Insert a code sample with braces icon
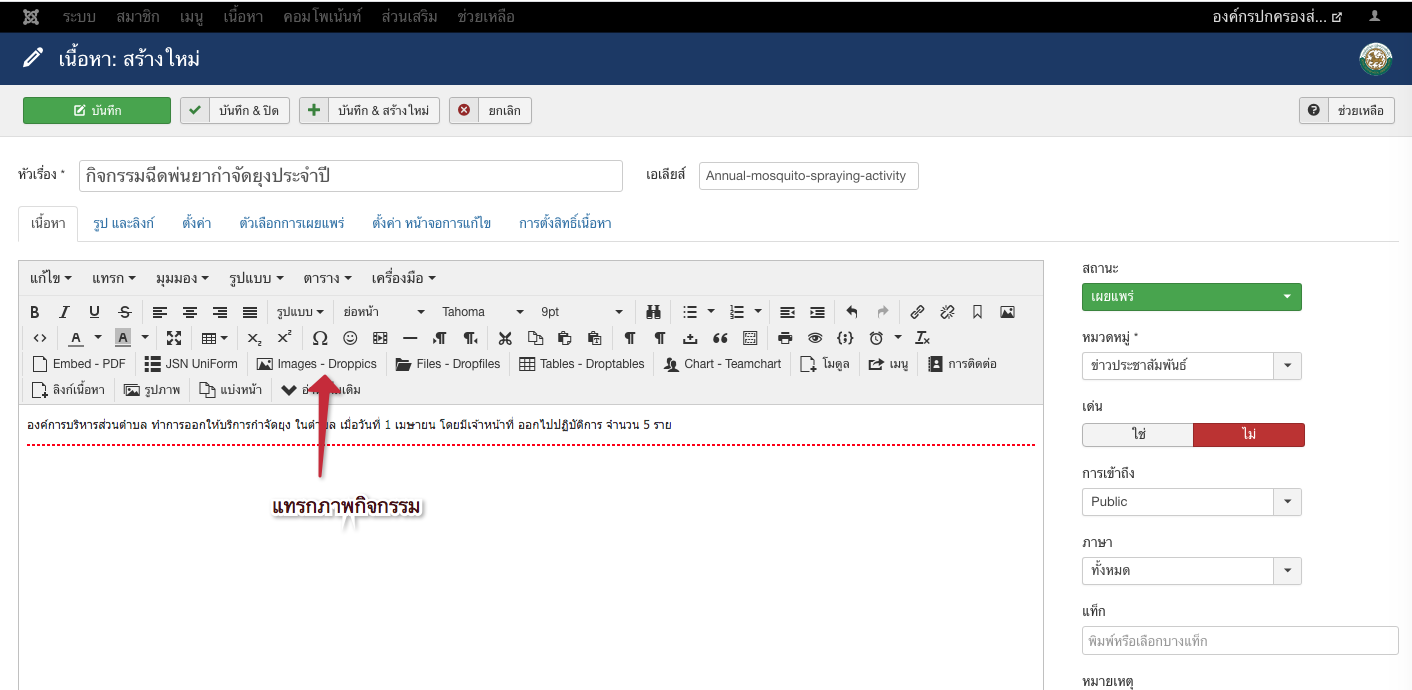This screenshot has width=1412, height=690. point(845,338)
